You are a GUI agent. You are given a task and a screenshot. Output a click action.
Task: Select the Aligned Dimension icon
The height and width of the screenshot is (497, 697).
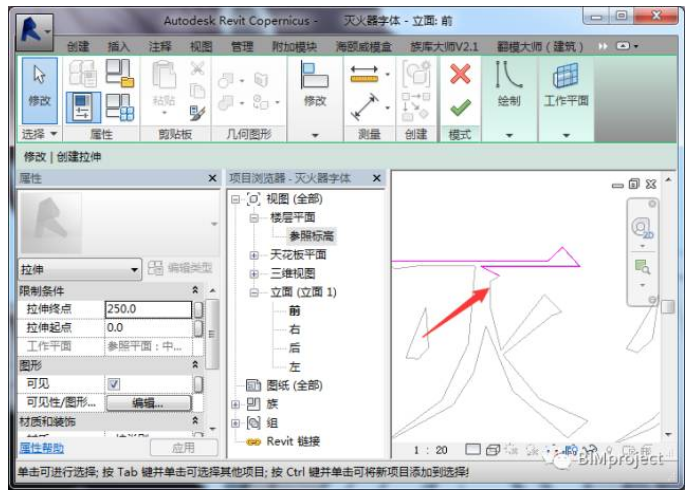(365, 107)
